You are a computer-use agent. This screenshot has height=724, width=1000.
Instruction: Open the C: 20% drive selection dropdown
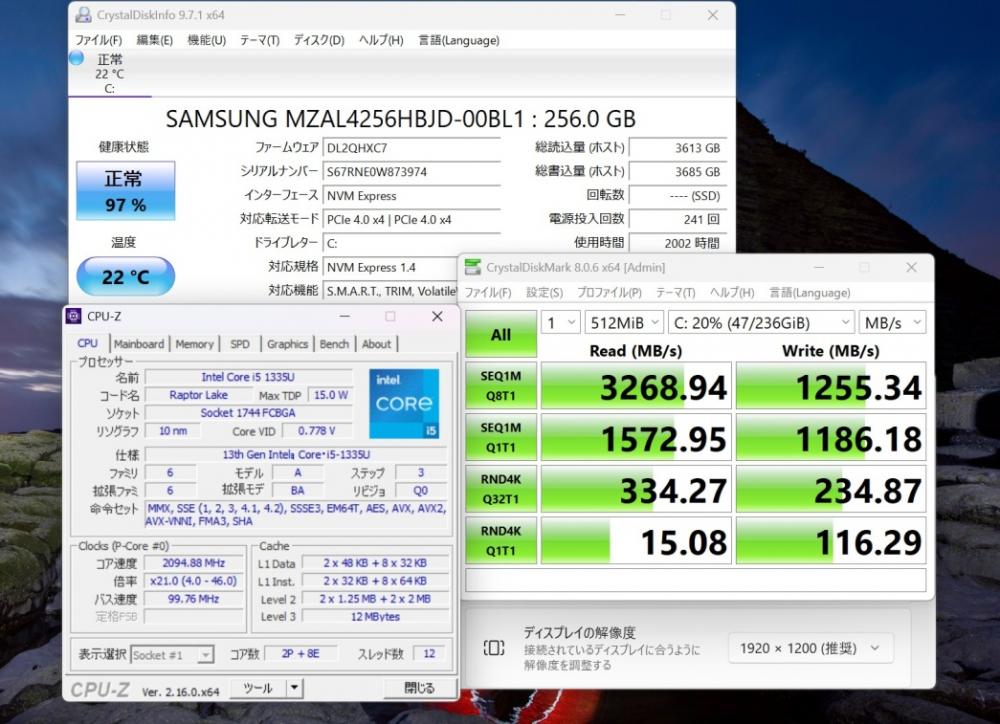tap(761, 323)
